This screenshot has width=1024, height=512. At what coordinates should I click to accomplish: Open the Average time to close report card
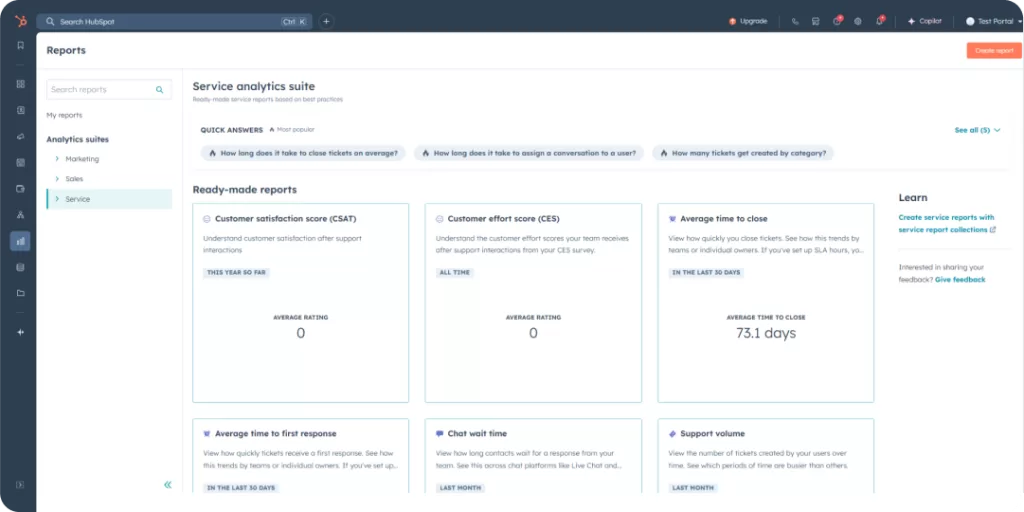pyautogui.click(x=765, y=302)
